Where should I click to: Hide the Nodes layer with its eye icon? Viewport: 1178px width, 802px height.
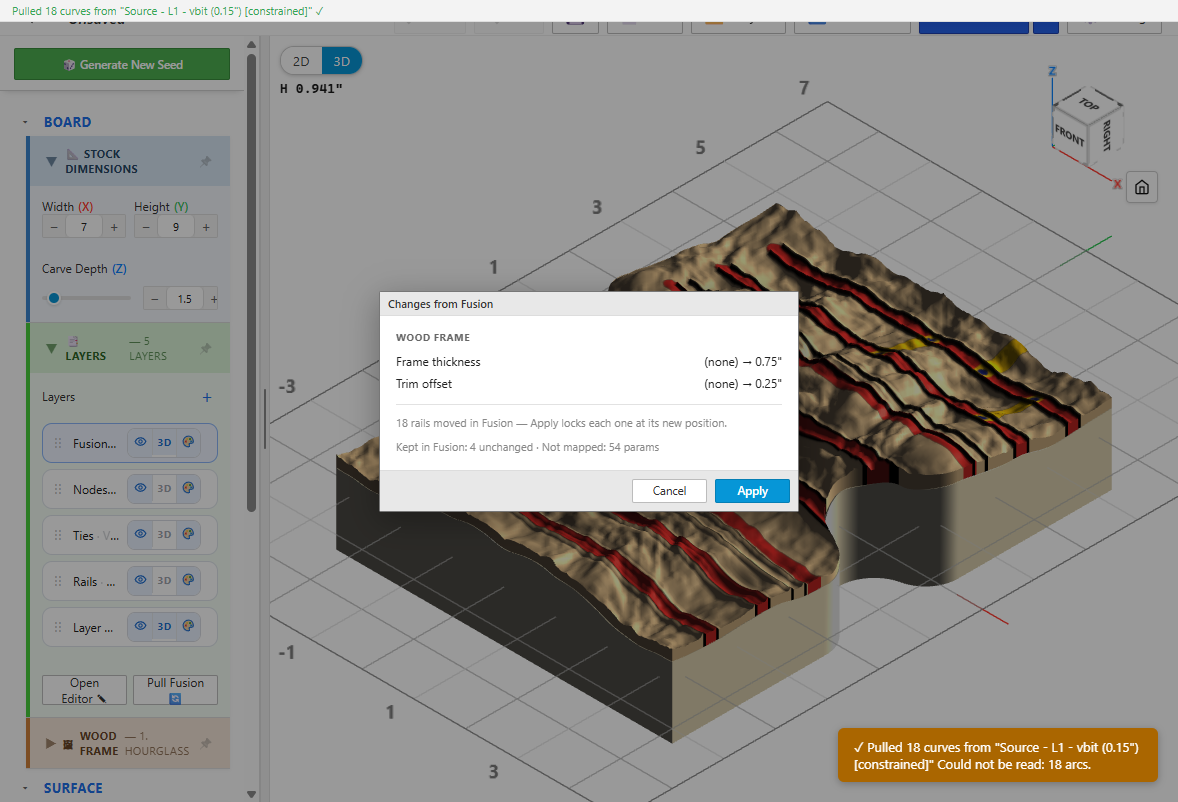click(140, 488)
